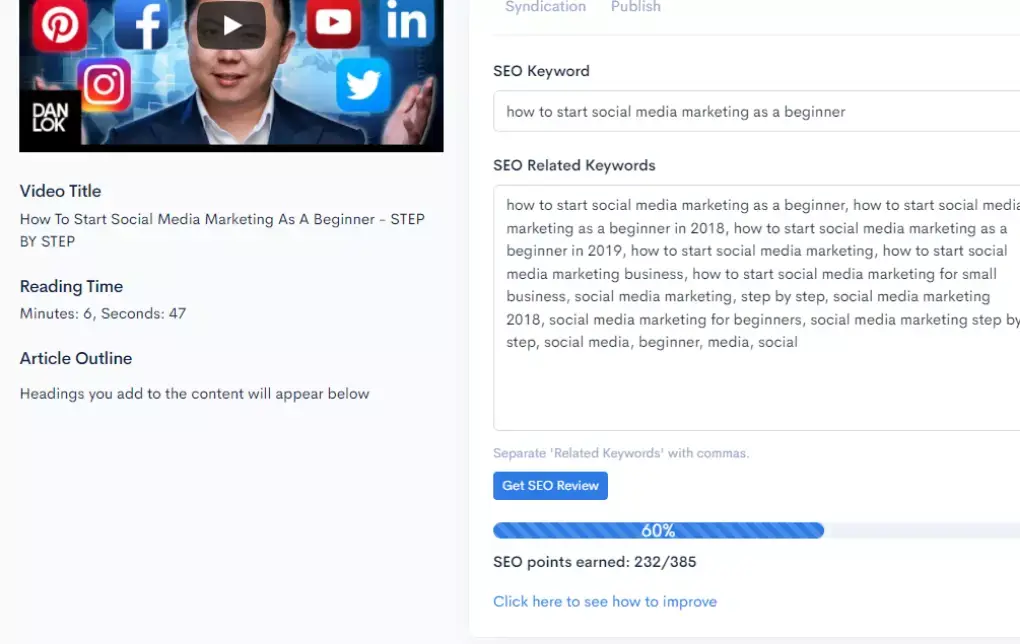This screenshot has width=1020, height=644.
Task: Click the Facebook icon in the thumbnail
Action: pyautogui.click(x=141, y=24)
